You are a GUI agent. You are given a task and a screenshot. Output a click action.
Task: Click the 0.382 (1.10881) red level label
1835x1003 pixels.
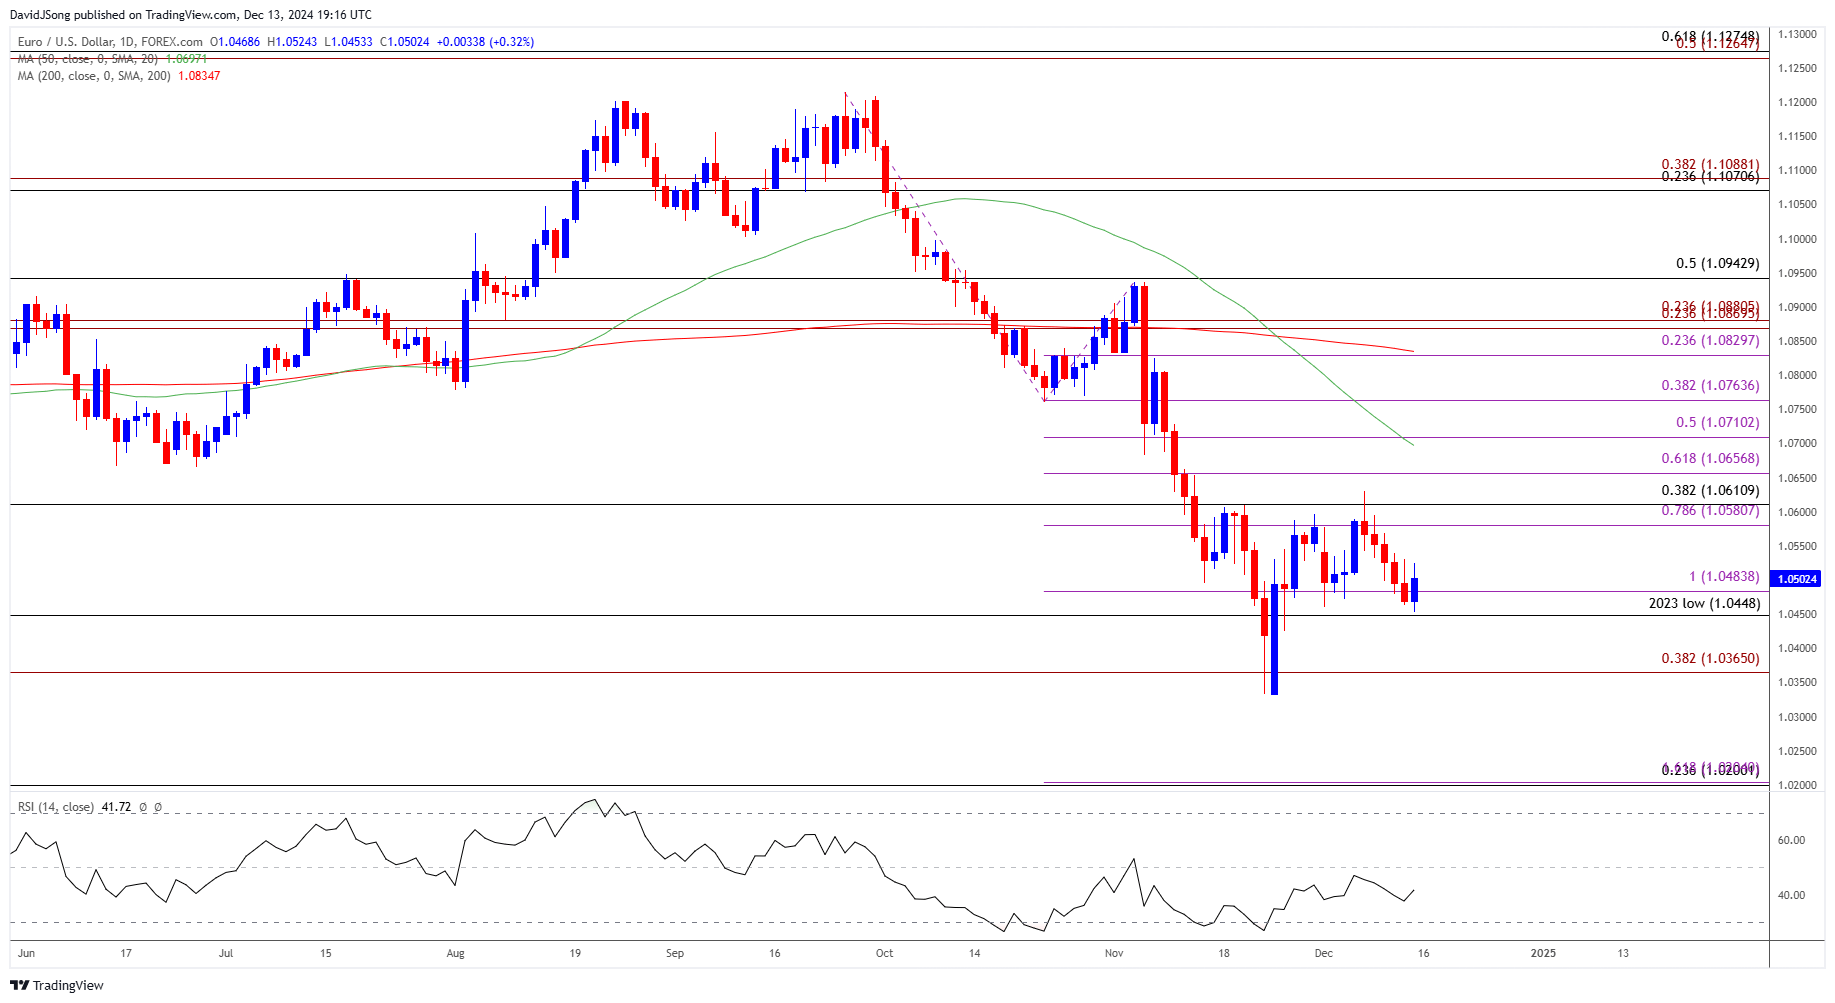pyautogui.click(x=1710, y=164)
